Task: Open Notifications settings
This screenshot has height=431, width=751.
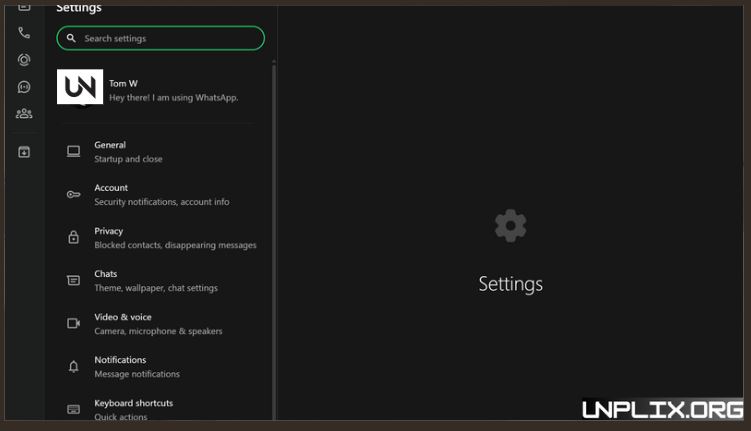Action: point(160,367)
